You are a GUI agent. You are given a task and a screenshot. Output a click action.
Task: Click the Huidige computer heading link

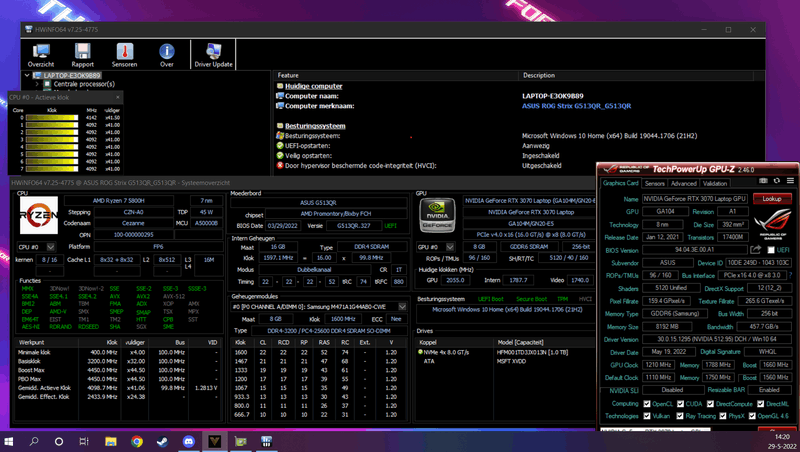click(313, 86)
